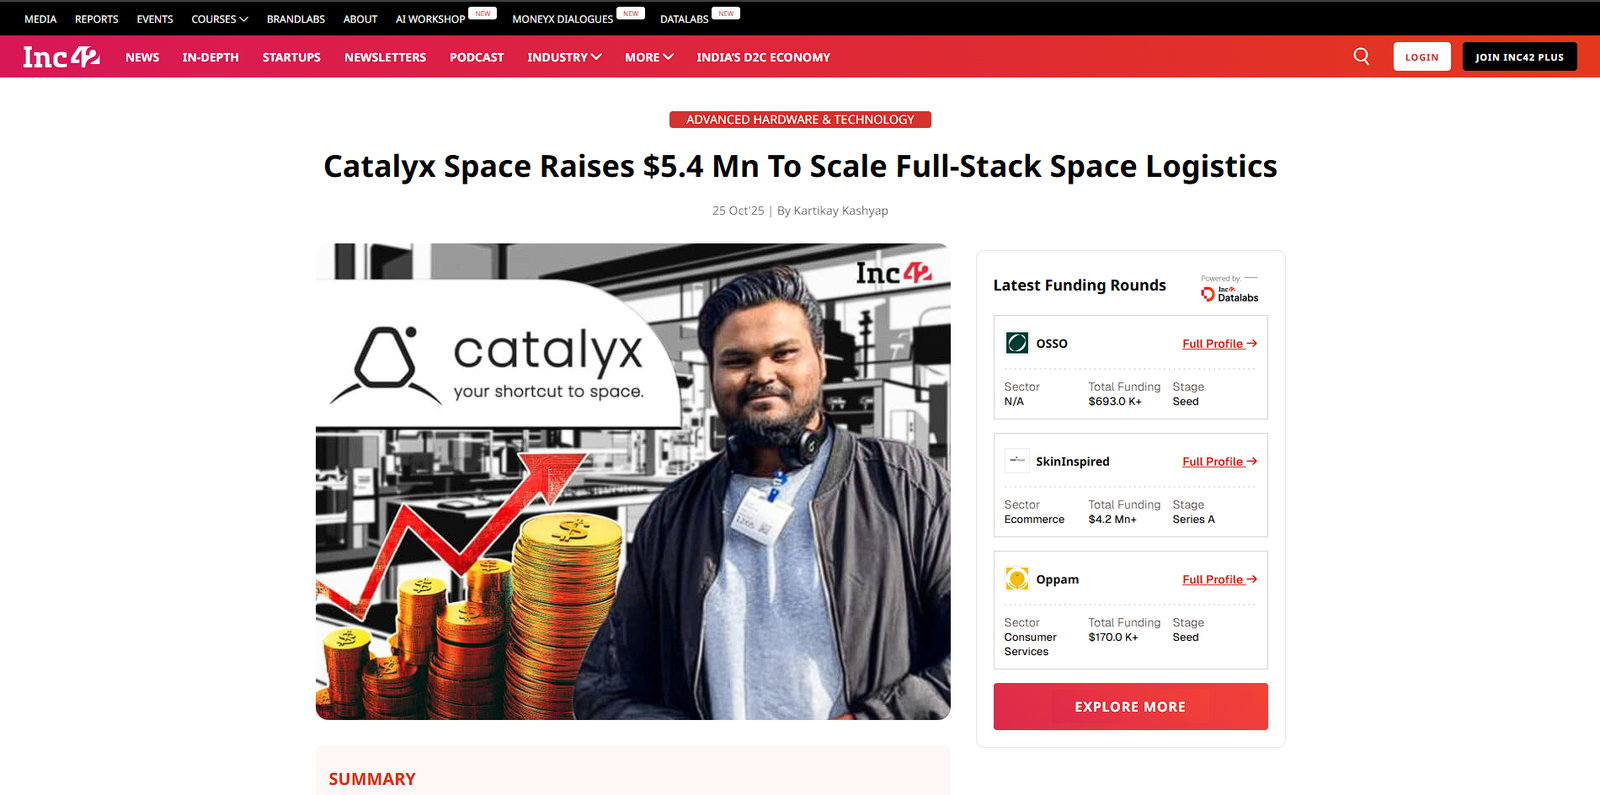Open the More dropdown menu

pyautogui.click(x=649, y=57)
